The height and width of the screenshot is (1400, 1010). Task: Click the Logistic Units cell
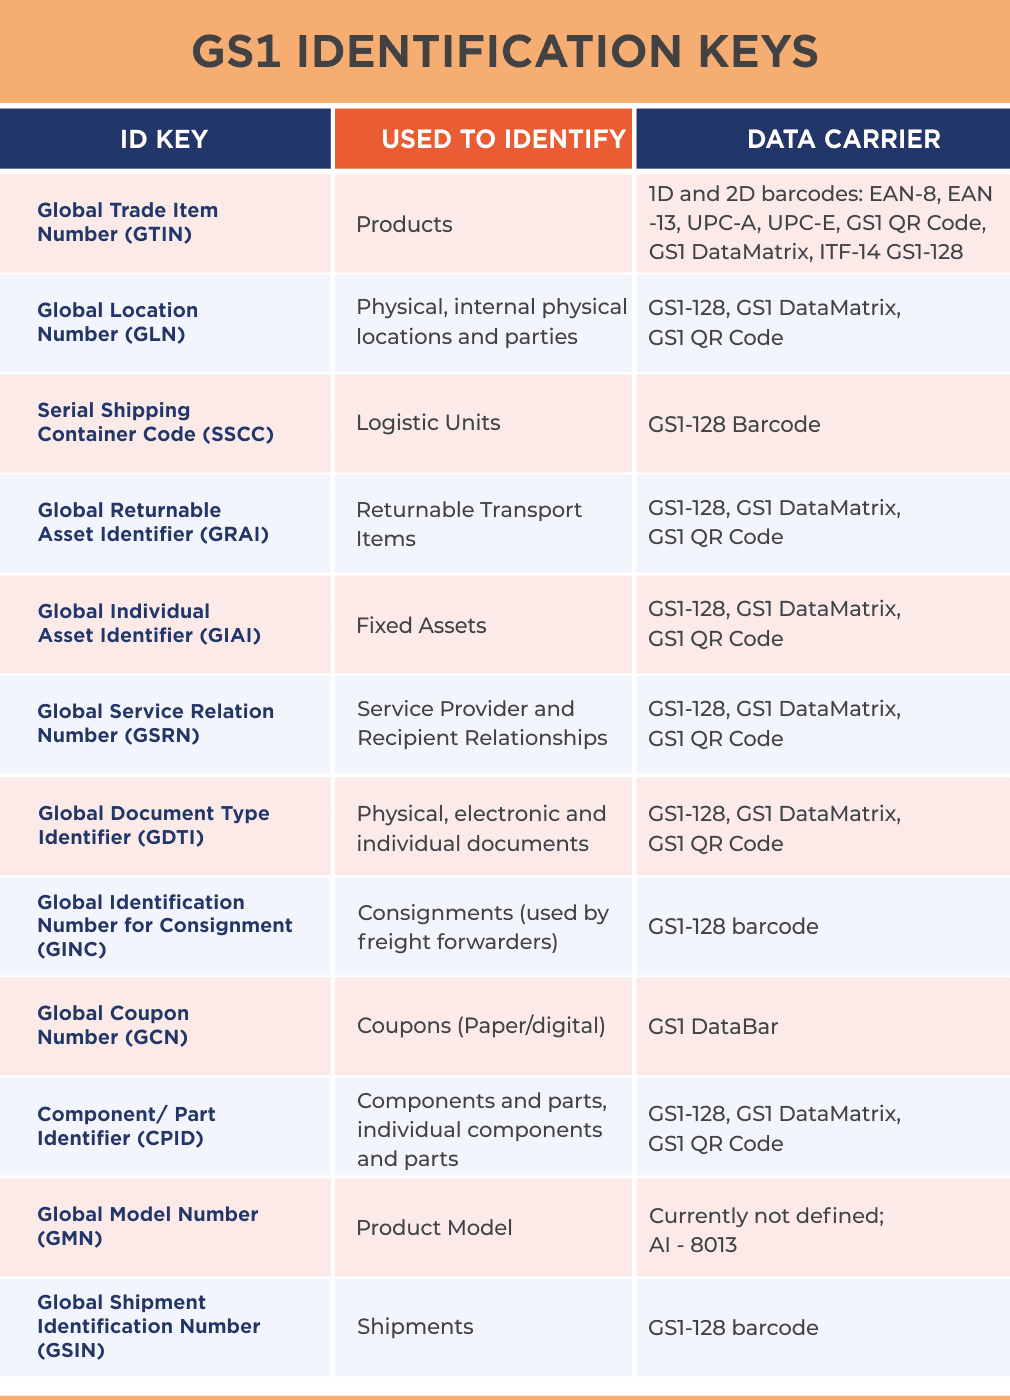coord(428,423)
